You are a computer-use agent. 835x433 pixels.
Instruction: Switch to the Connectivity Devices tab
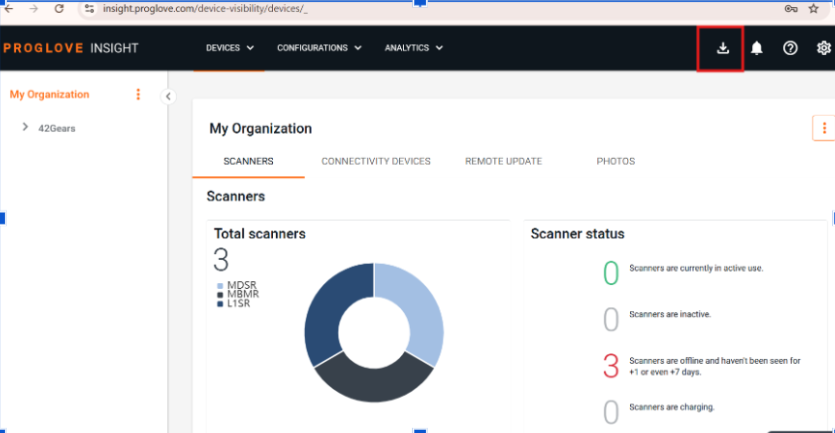(x=376, y=161)
